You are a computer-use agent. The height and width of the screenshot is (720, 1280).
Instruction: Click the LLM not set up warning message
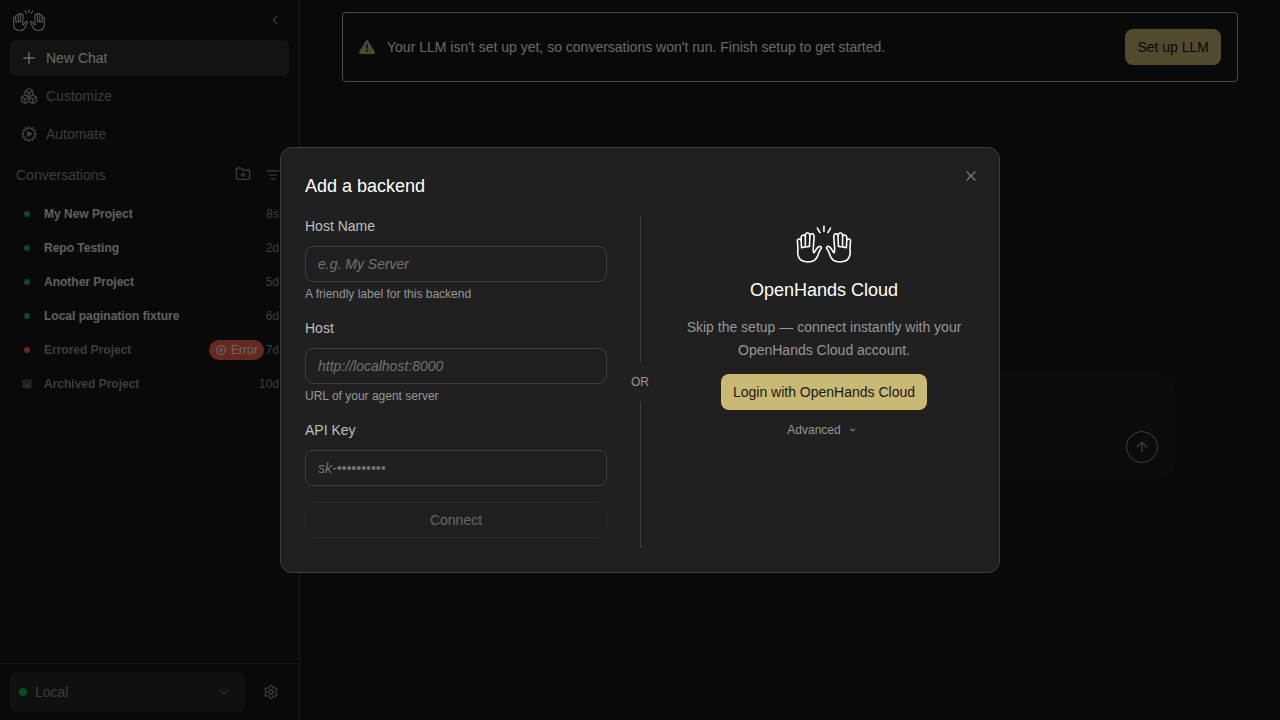tap(636, 47)
